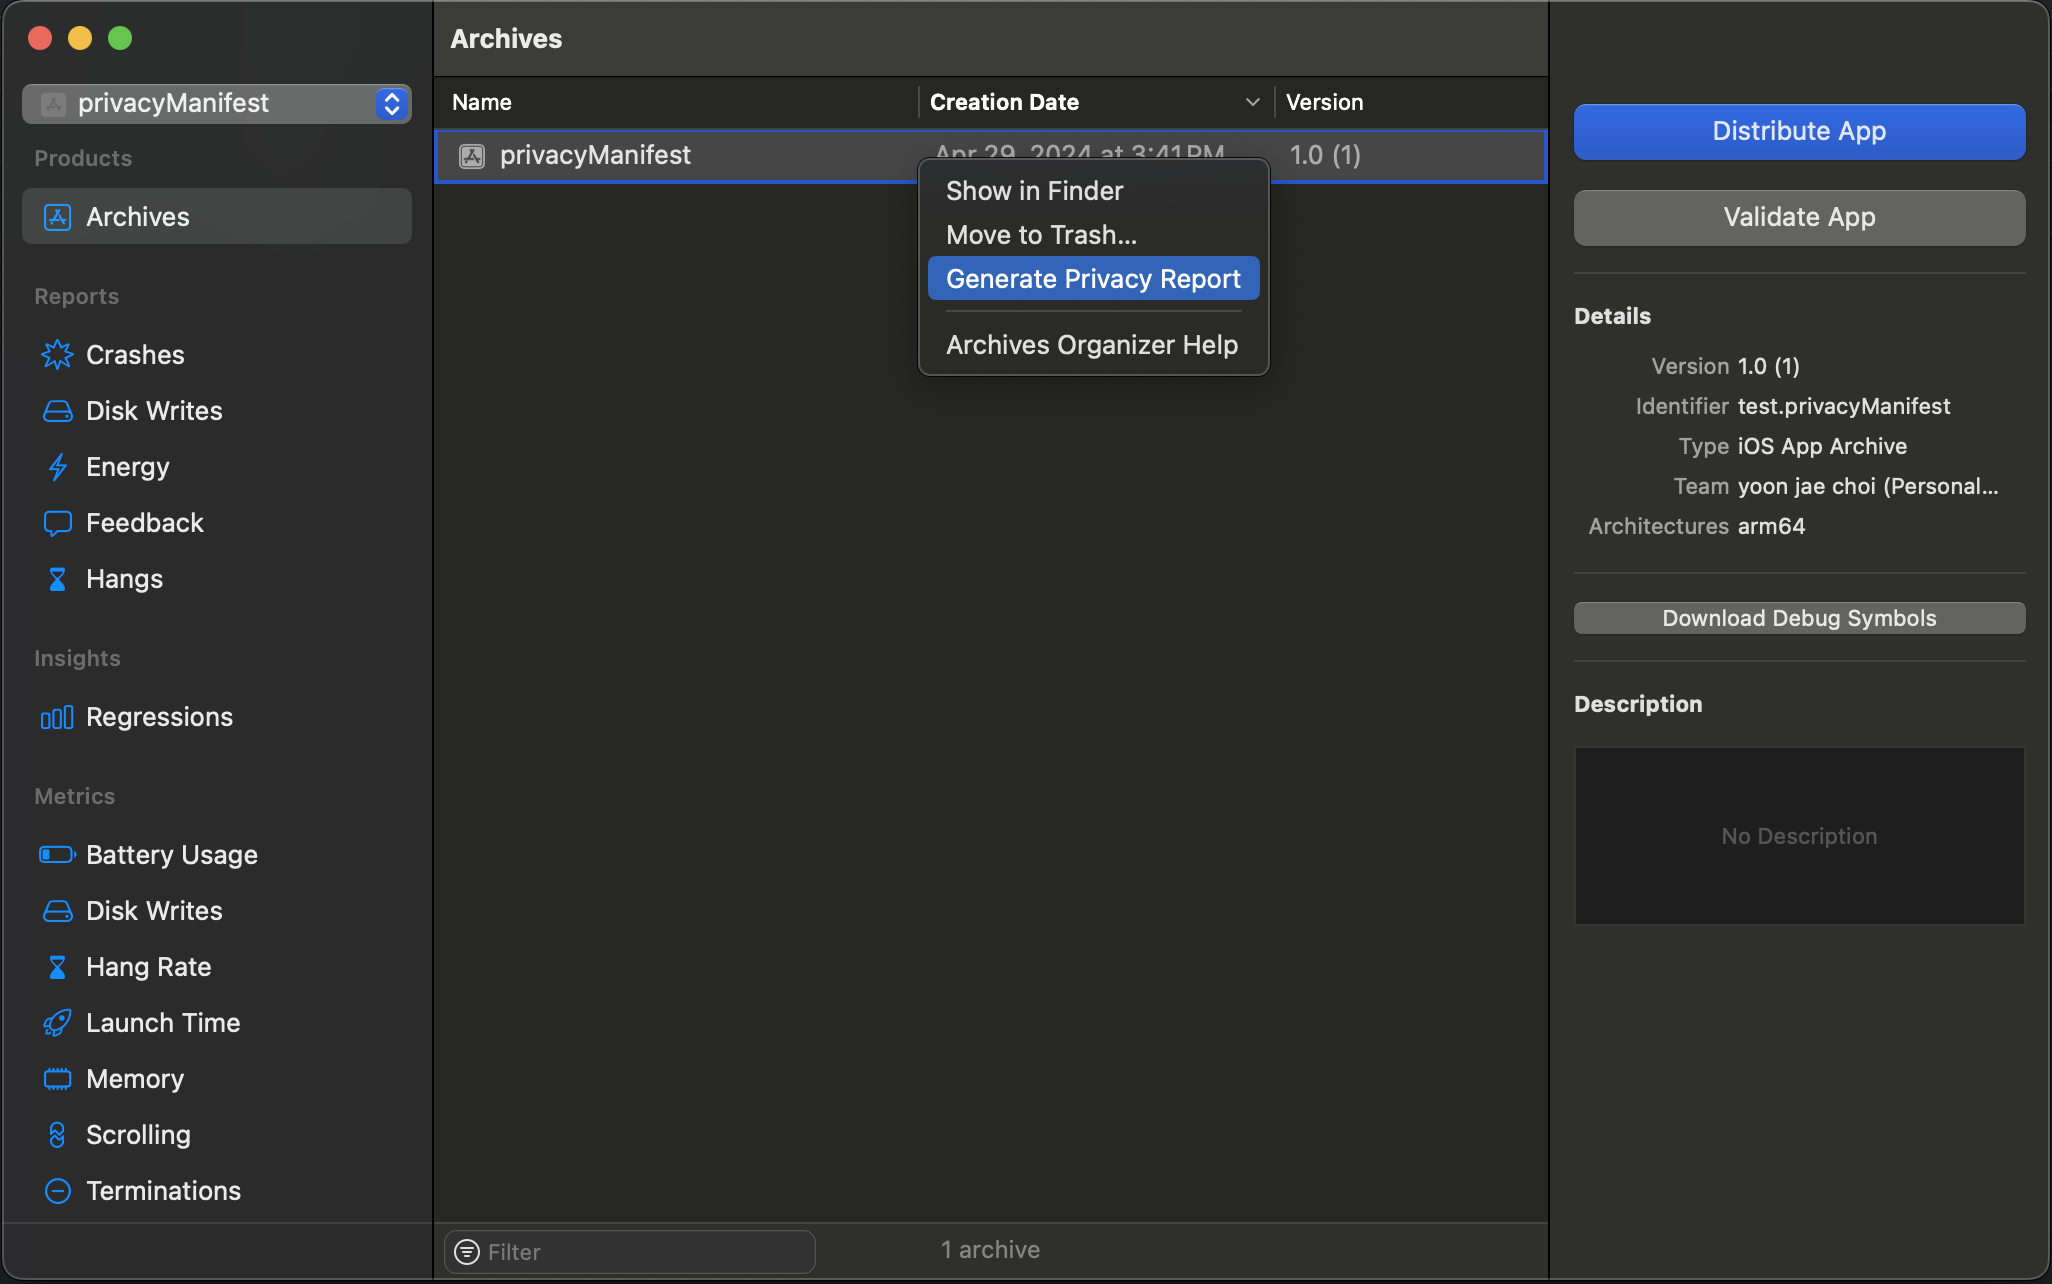Select Show in Finder menu entry
Screen dimensions: 2052x1284
point(1035,191)
